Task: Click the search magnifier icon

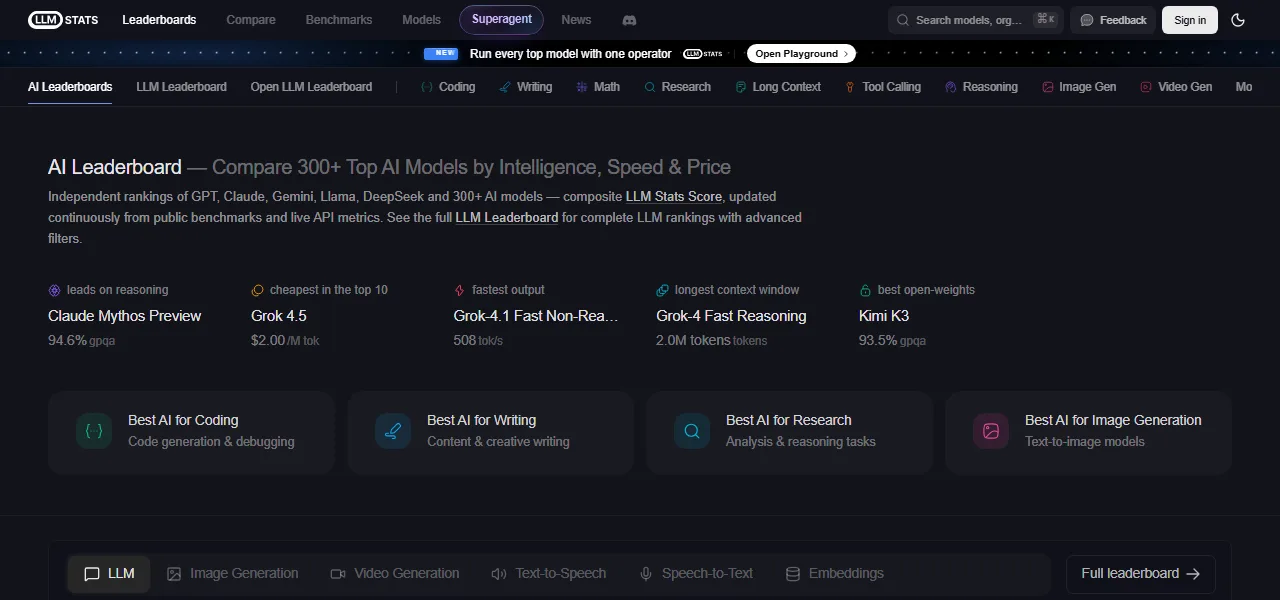Action: pyautogui.click(x=903, y=20)
